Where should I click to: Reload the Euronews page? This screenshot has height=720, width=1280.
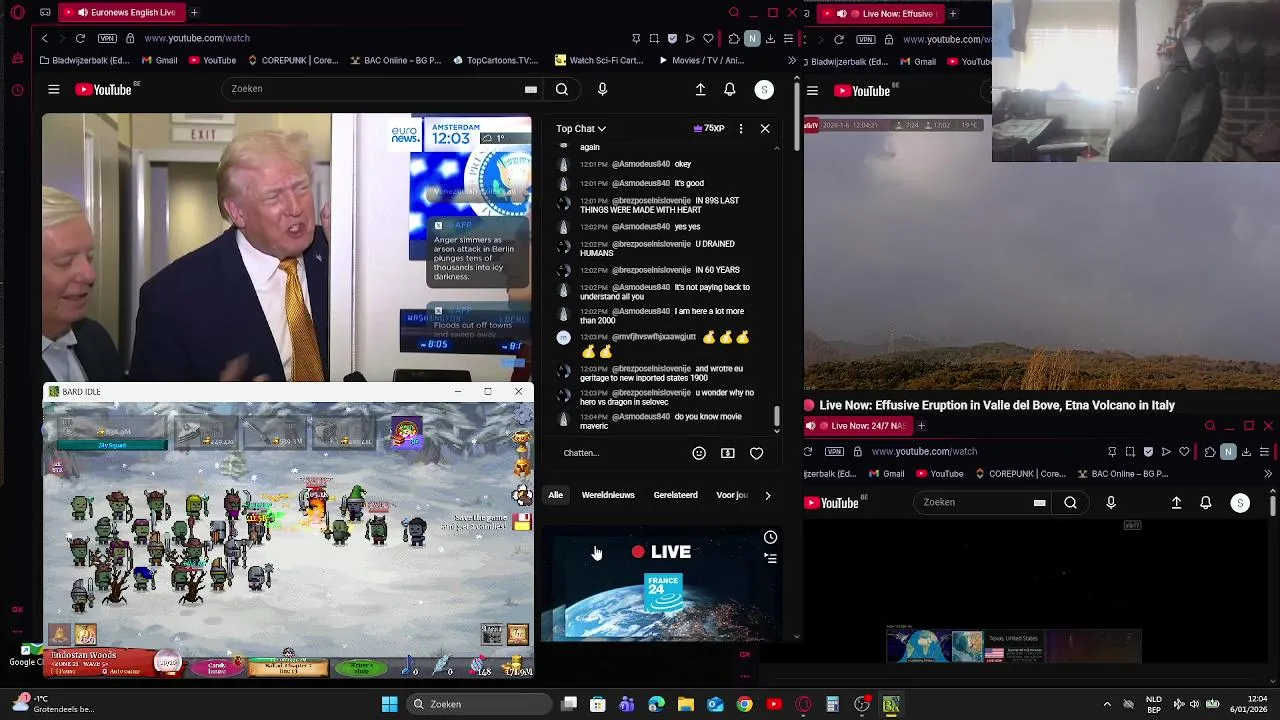tap(80, 38)
